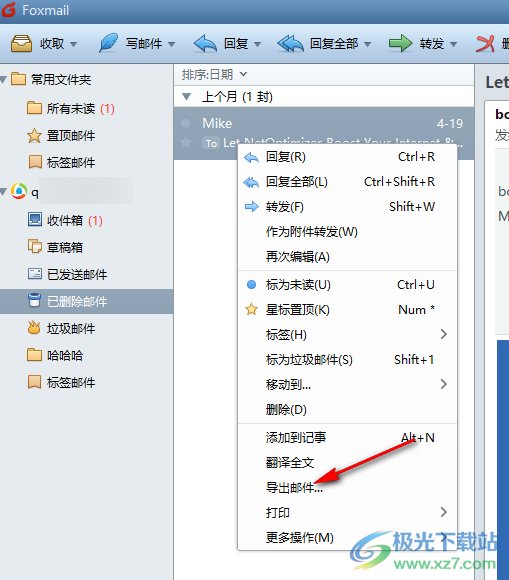This screenshot has height=580, width=509.
Task: Select the 置顶邮件 folder
Action: [x=87, y=136]
